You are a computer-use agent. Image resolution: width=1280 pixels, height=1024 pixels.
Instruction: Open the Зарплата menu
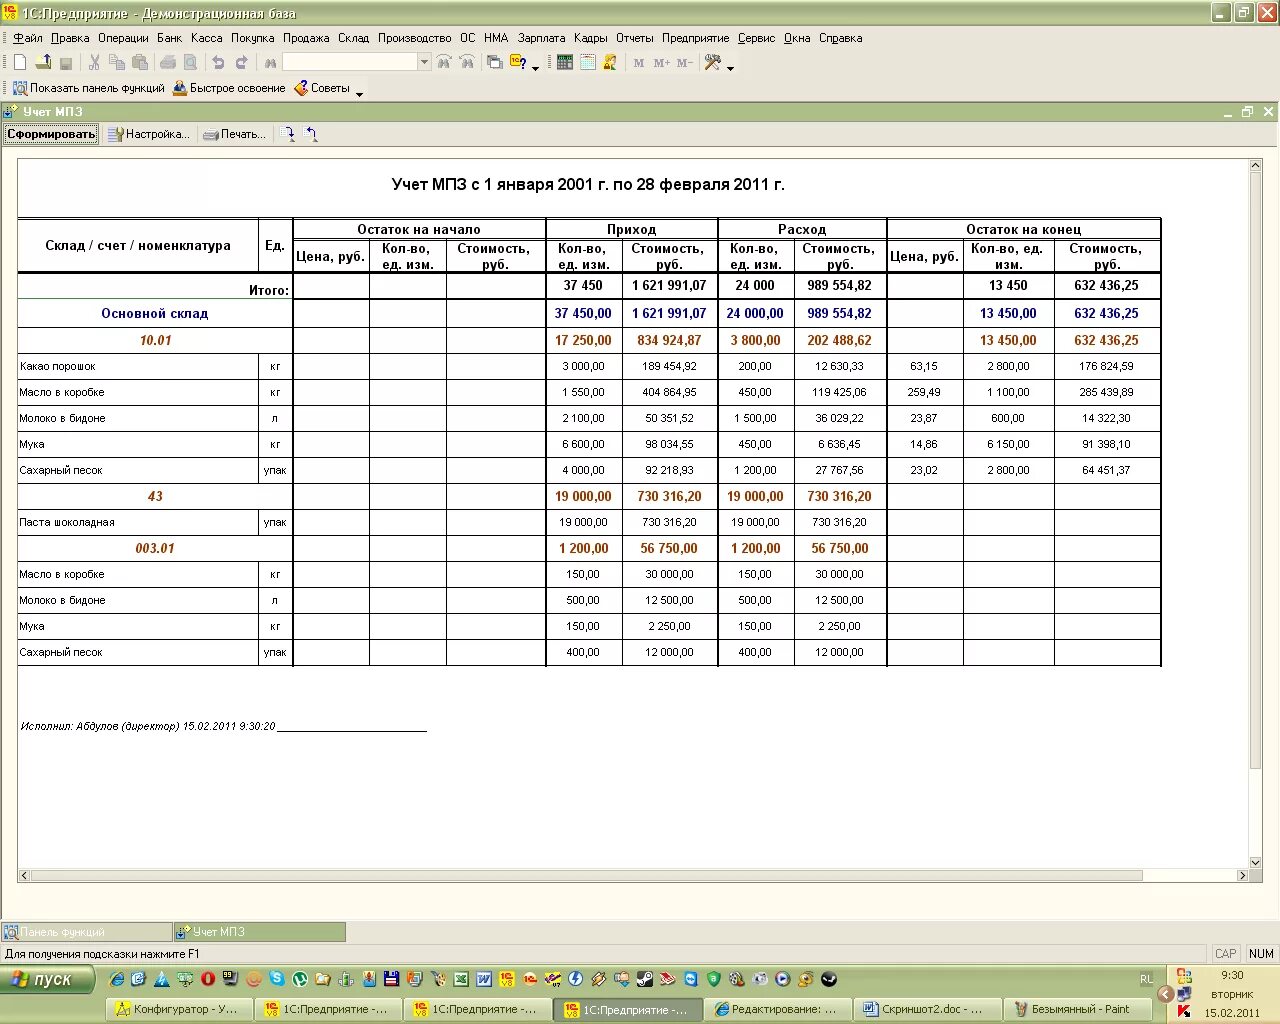[x=541, y=38]
